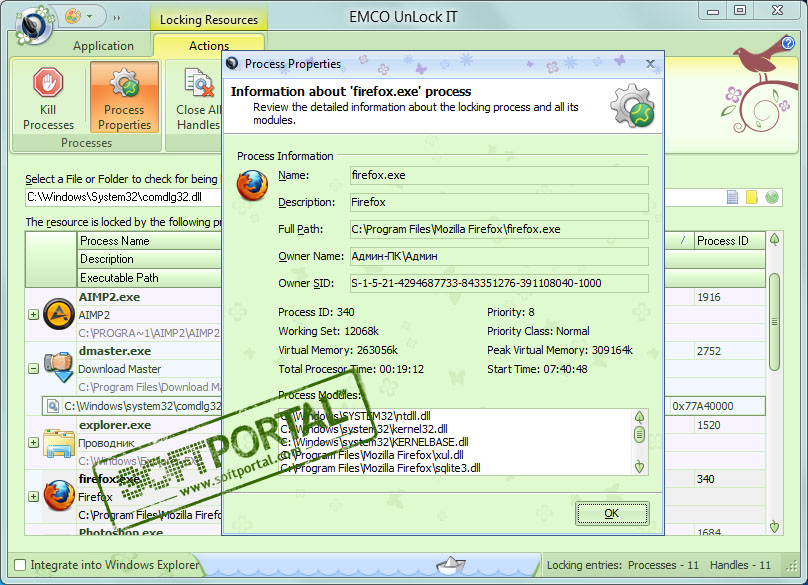The height and width of the screenshot is (585, 808).
Task: Open the skin palette quick-access icon
Action: [73, 16]
